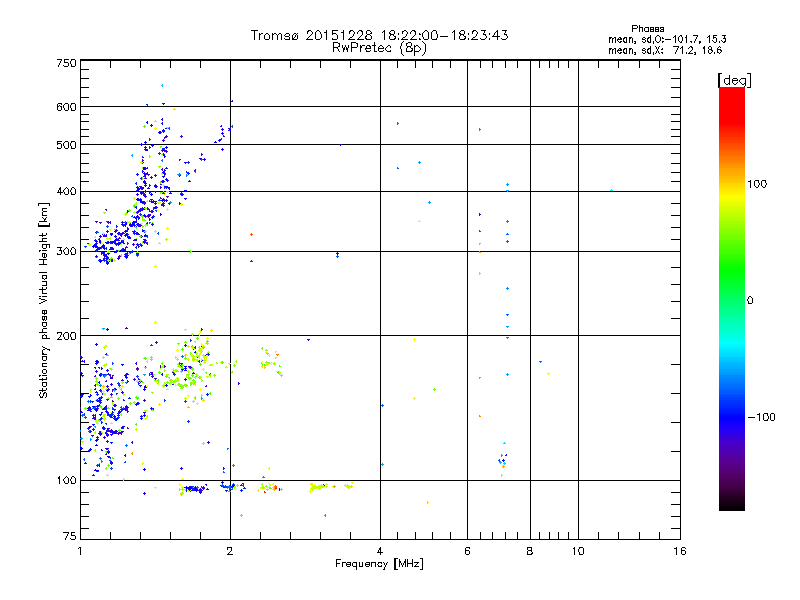
Task: Click the 'mean, sd,X: 71.2, 18.6' statistics line
Action: (665, 51)
